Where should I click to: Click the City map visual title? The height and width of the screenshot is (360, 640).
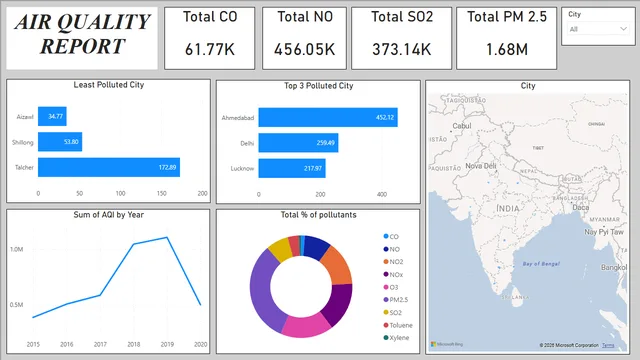(x=528, y=86)
